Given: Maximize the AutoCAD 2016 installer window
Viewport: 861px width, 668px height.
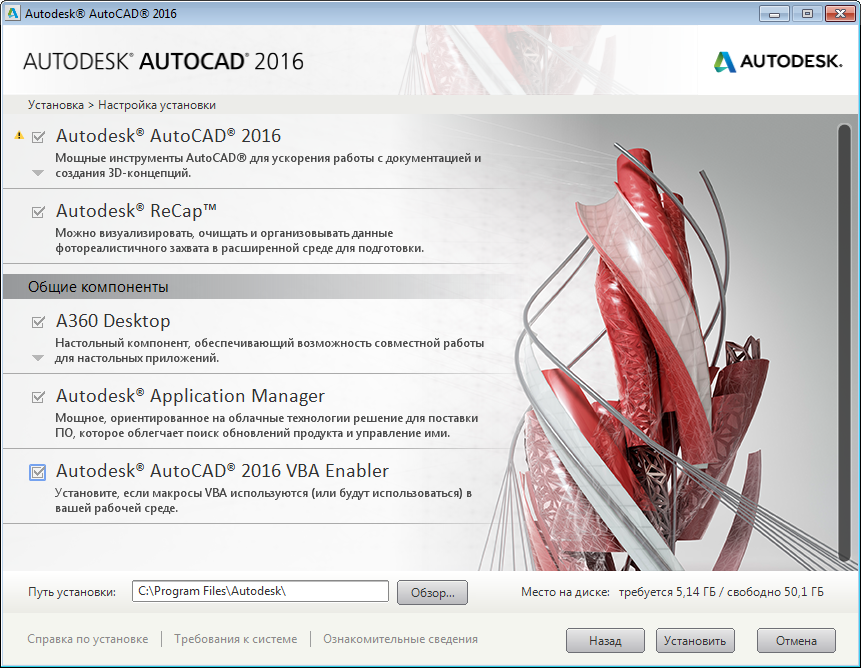Looking at the screenshot, I should click(x=807, y=14).
